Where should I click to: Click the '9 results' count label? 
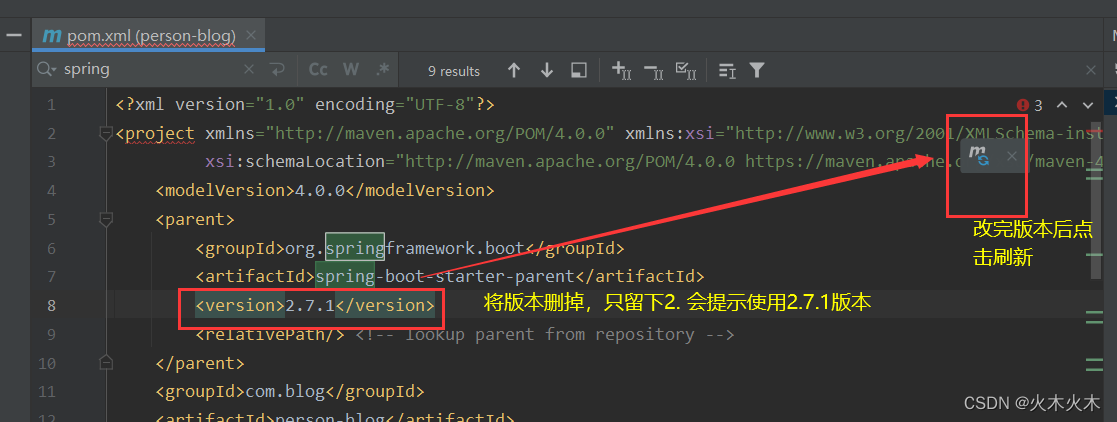pyautogui.click(x=454, y=71)
